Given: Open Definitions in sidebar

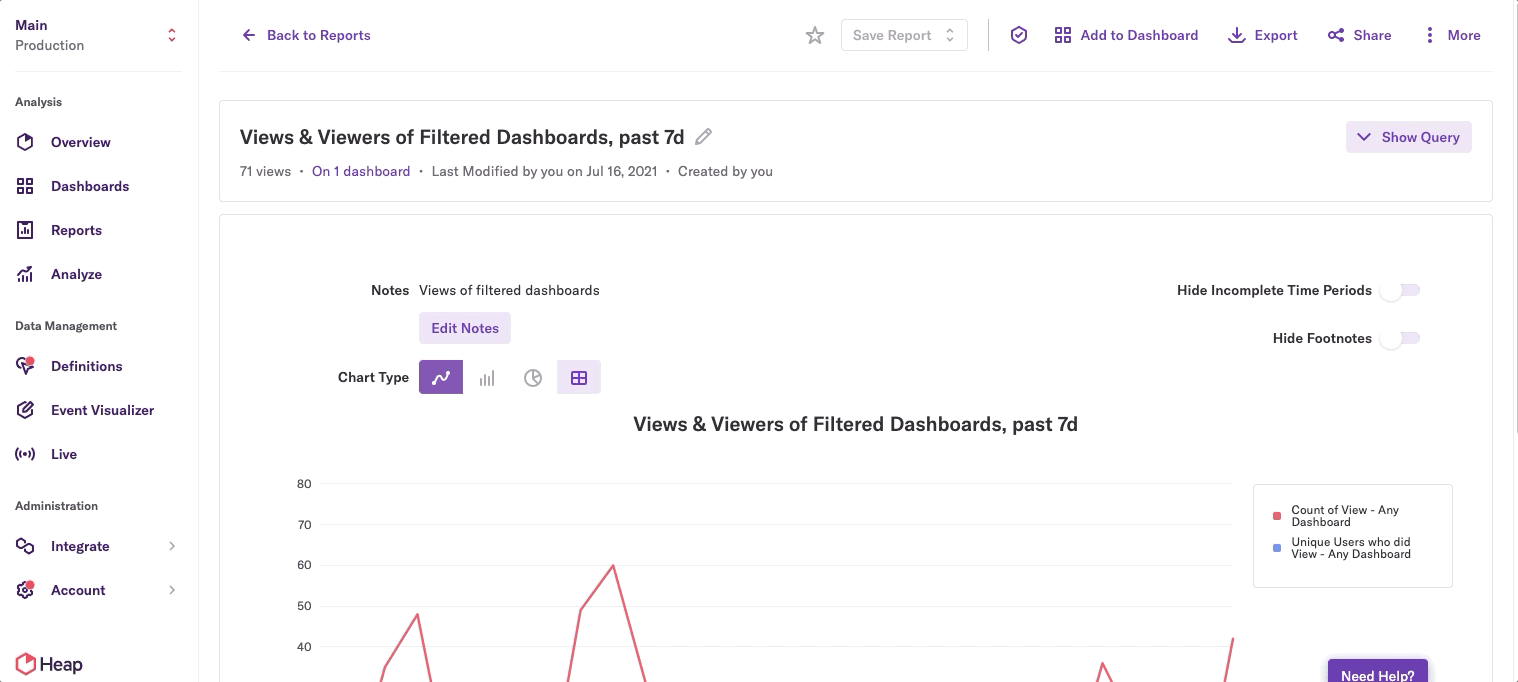Looking at the screenshot, I should pos(87,366).
